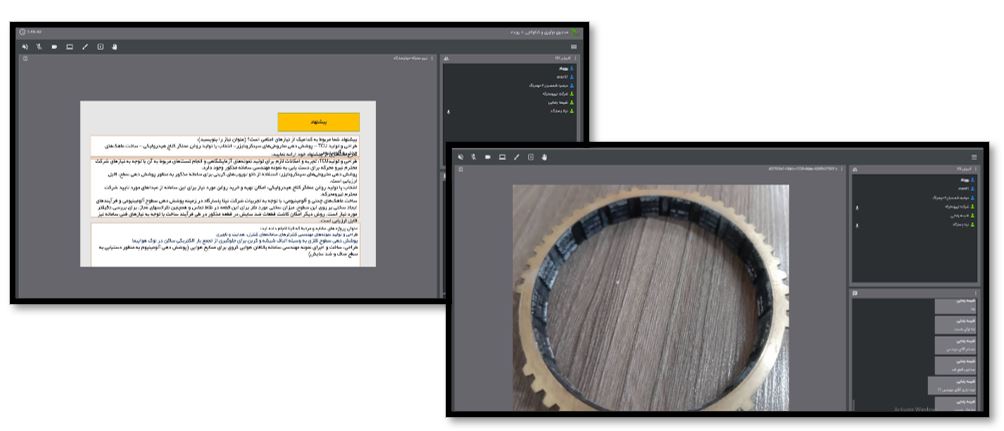Start the webcam in the left meeting window
This screenshot has width=1004, height=431.
54,47
